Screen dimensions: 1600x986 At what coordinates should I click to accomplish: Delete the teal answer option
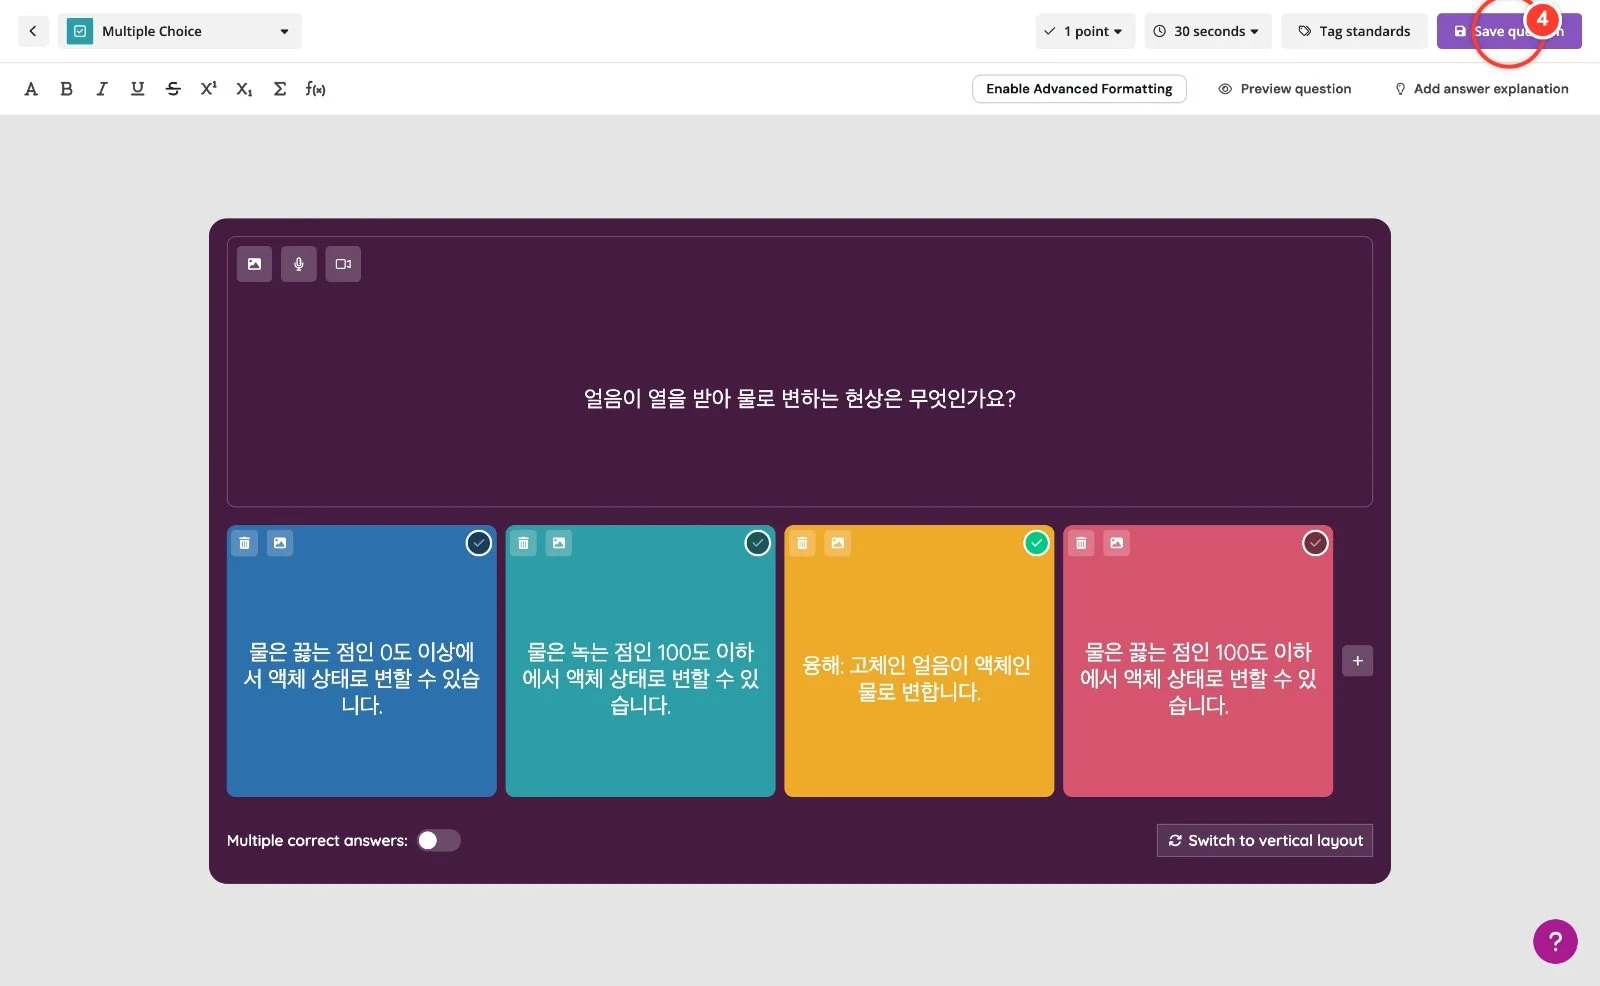(x=523, y=543)
